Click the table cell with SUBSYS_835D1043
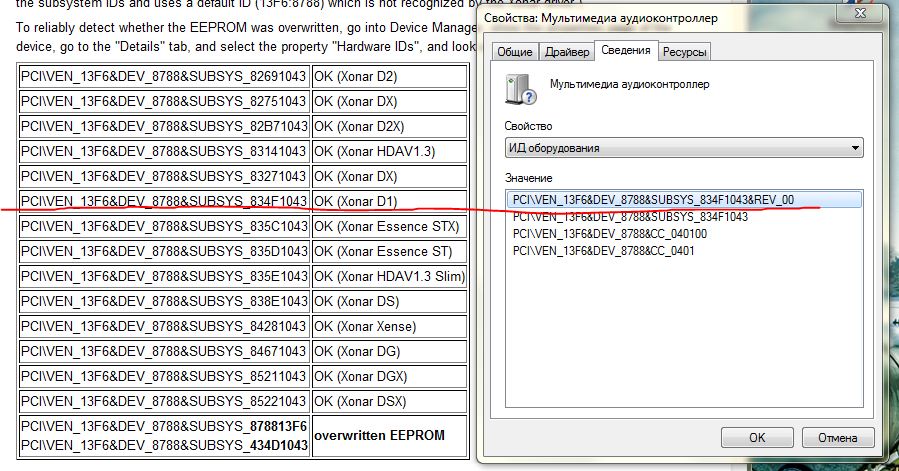This screenshot has width=899, height=471. 164,251
